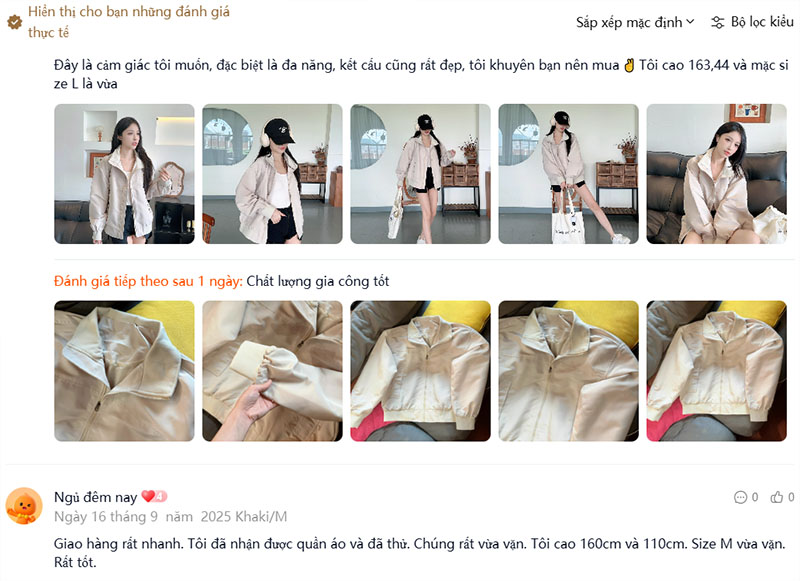Viewport: 800px width, 581px height.
Task: Click the orange reviewer avatar
Action: point(24,506)
